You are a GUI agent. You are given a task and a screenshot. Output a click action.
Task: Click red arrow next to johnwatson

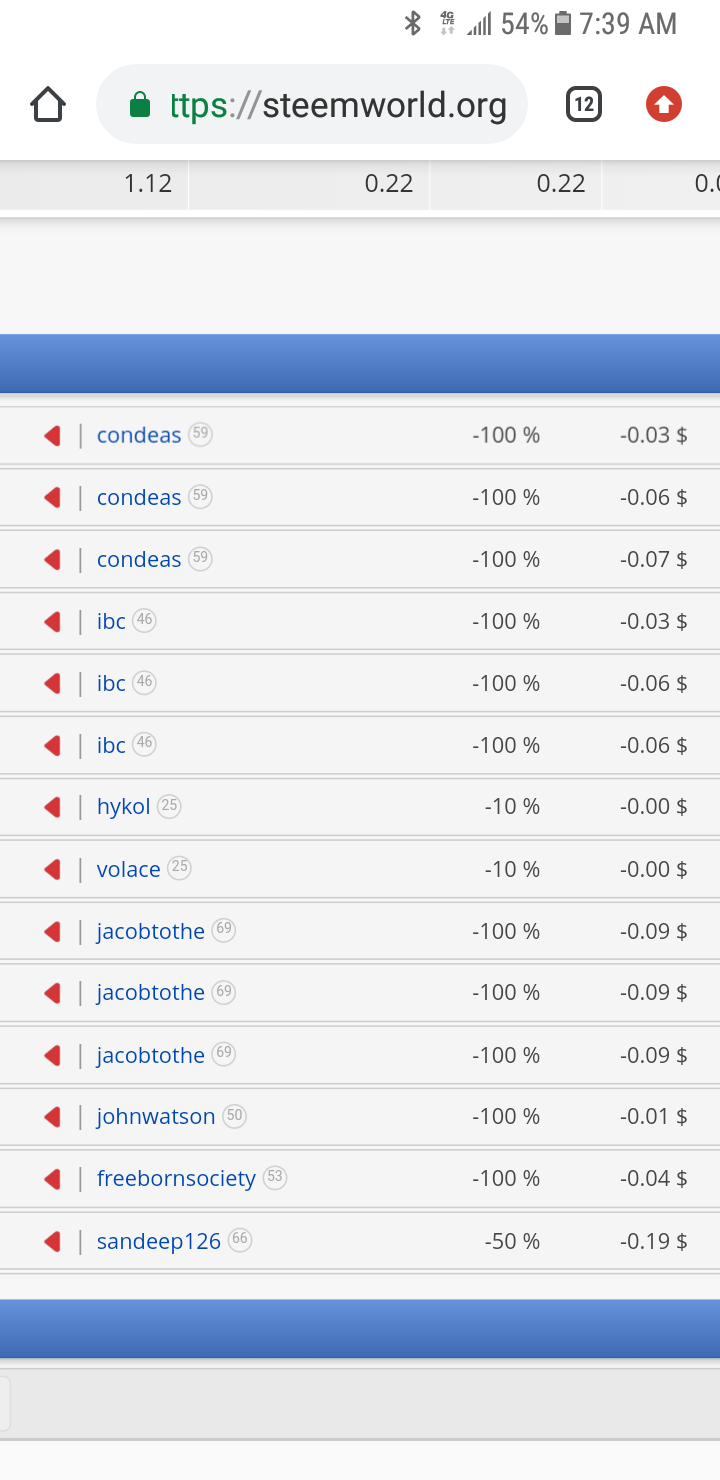[53, 1117]
